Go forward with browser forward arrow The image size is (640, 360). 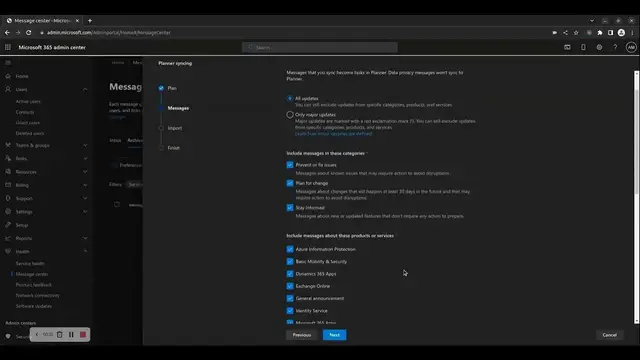pos(18,33)
